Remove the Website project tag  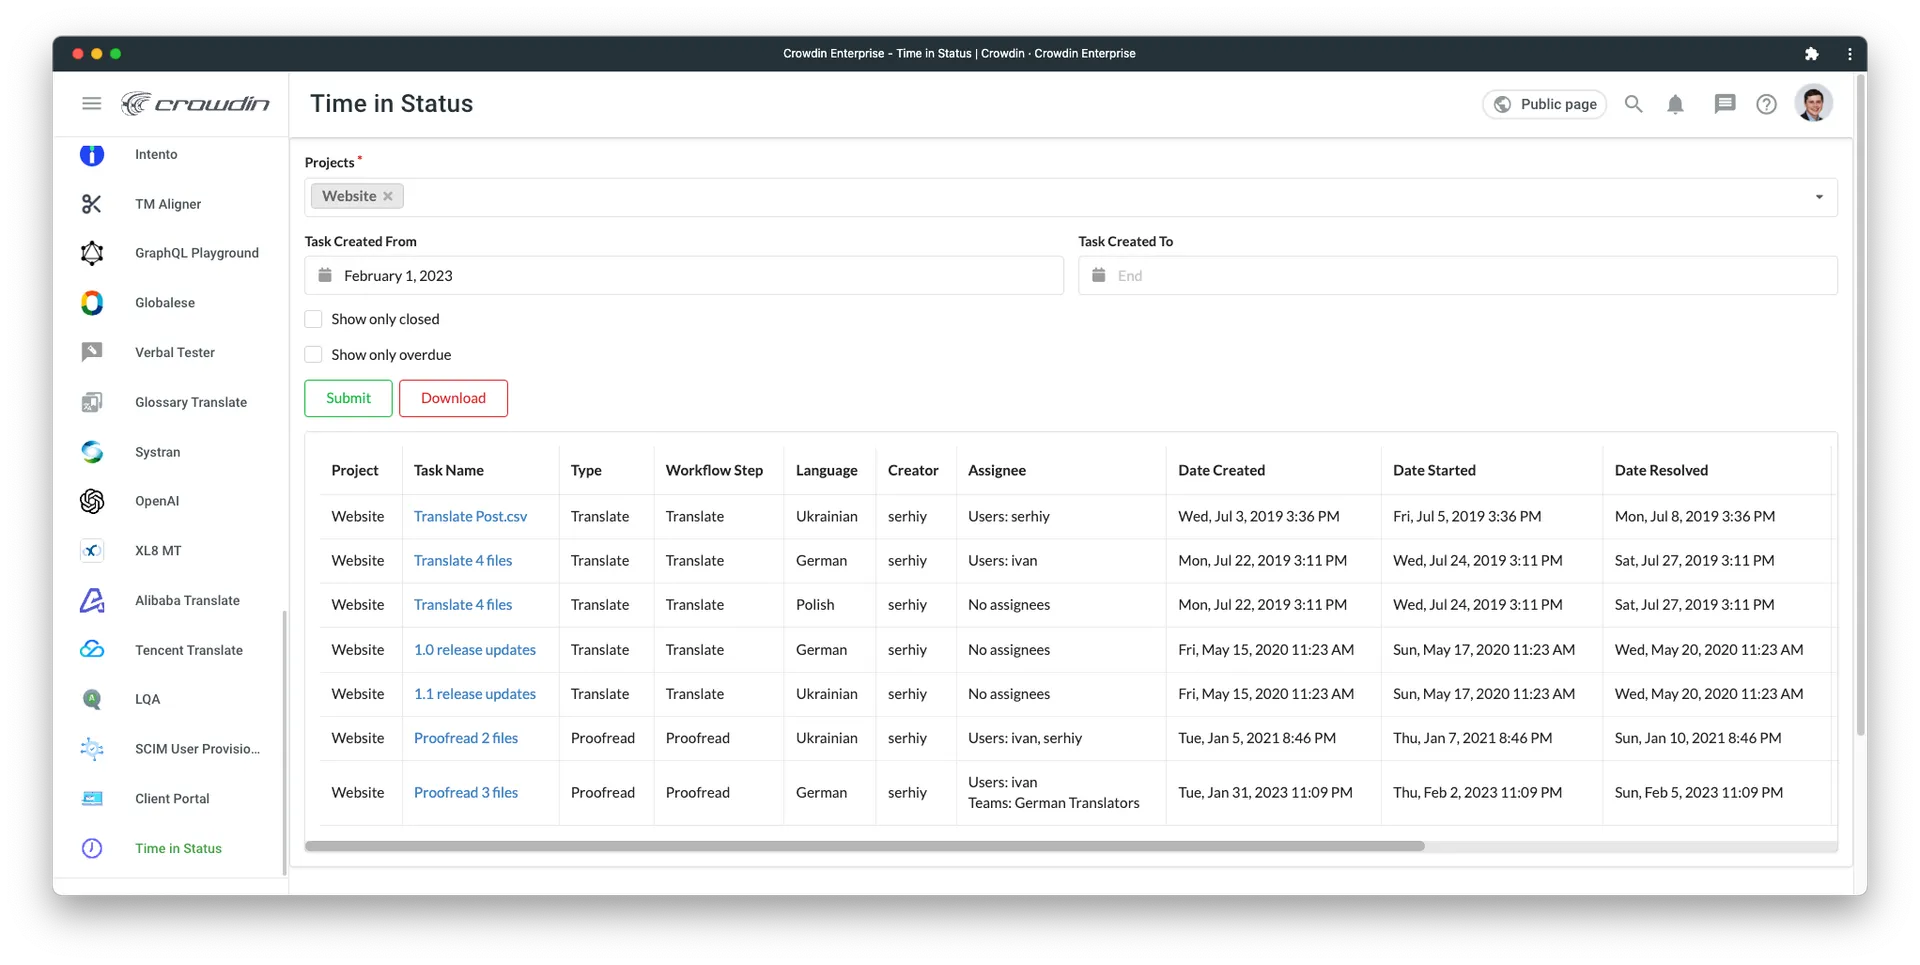point(388,196)
